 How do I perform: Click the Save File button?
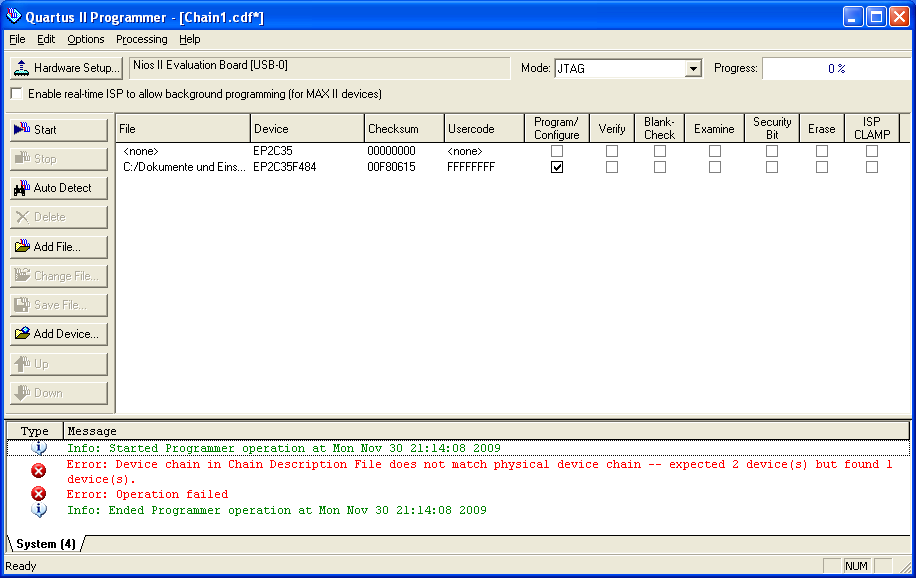pos(59,305)
